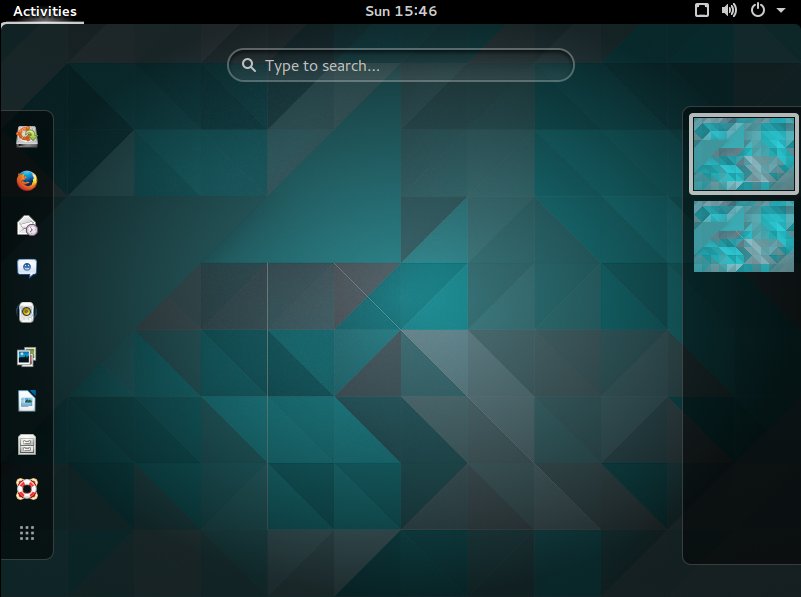Open the volume indicator in top bar
The height and width of the screenshot is (597, 801).
point(729,10)
